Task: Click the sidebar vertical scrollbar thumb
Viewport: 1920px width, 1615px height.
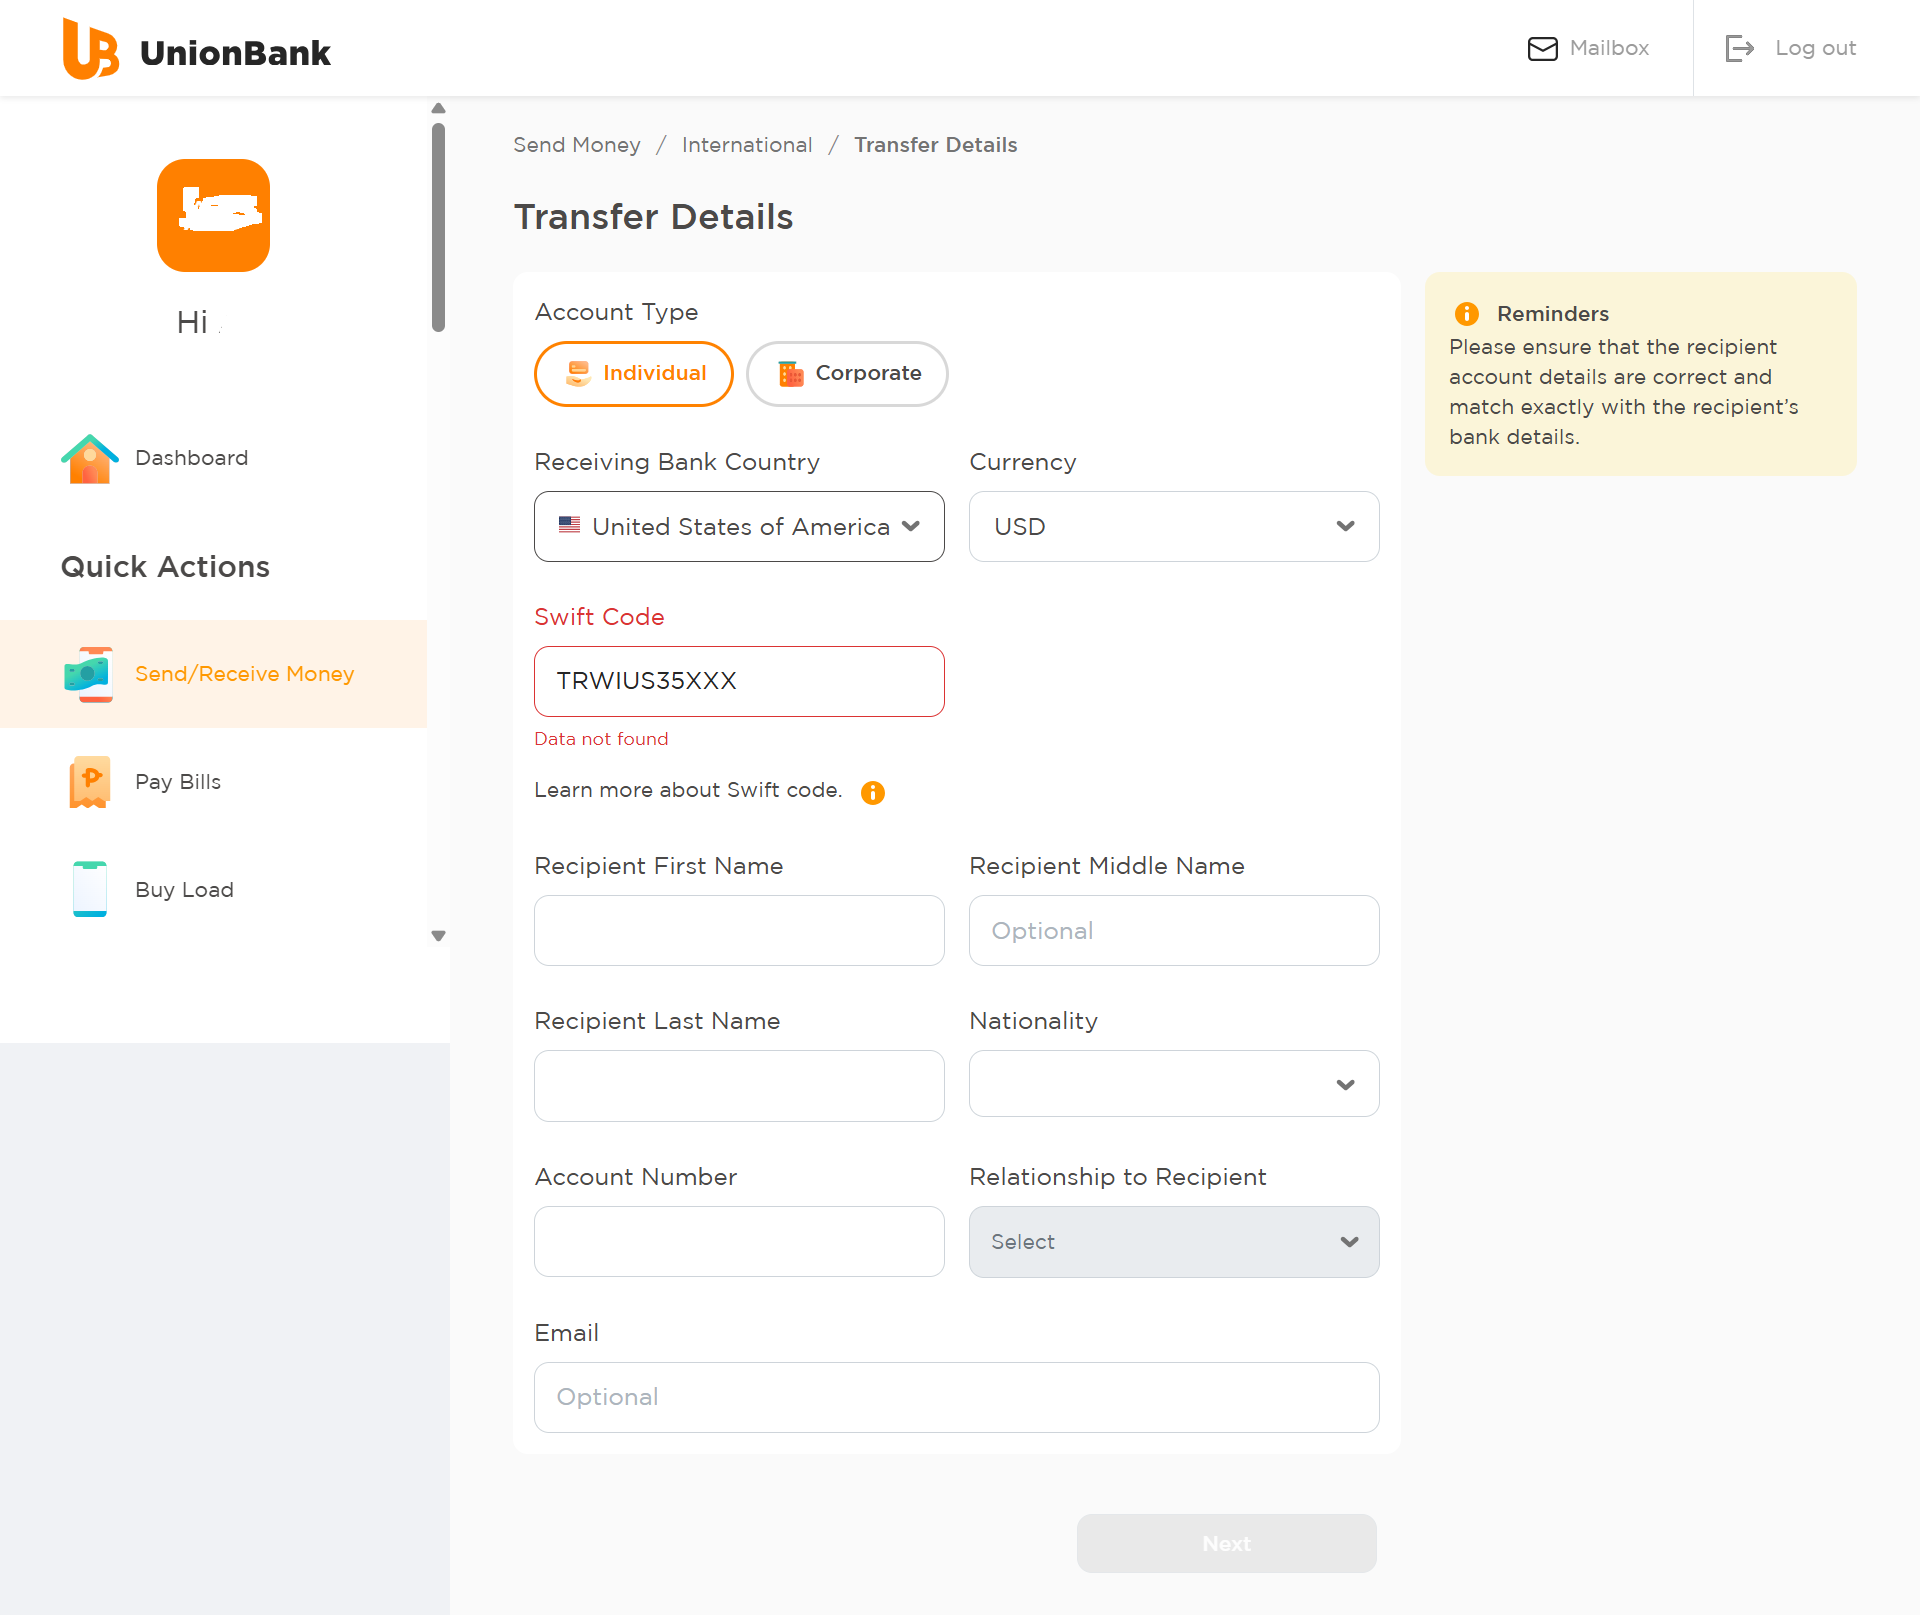Action: [x=438, y=227]
